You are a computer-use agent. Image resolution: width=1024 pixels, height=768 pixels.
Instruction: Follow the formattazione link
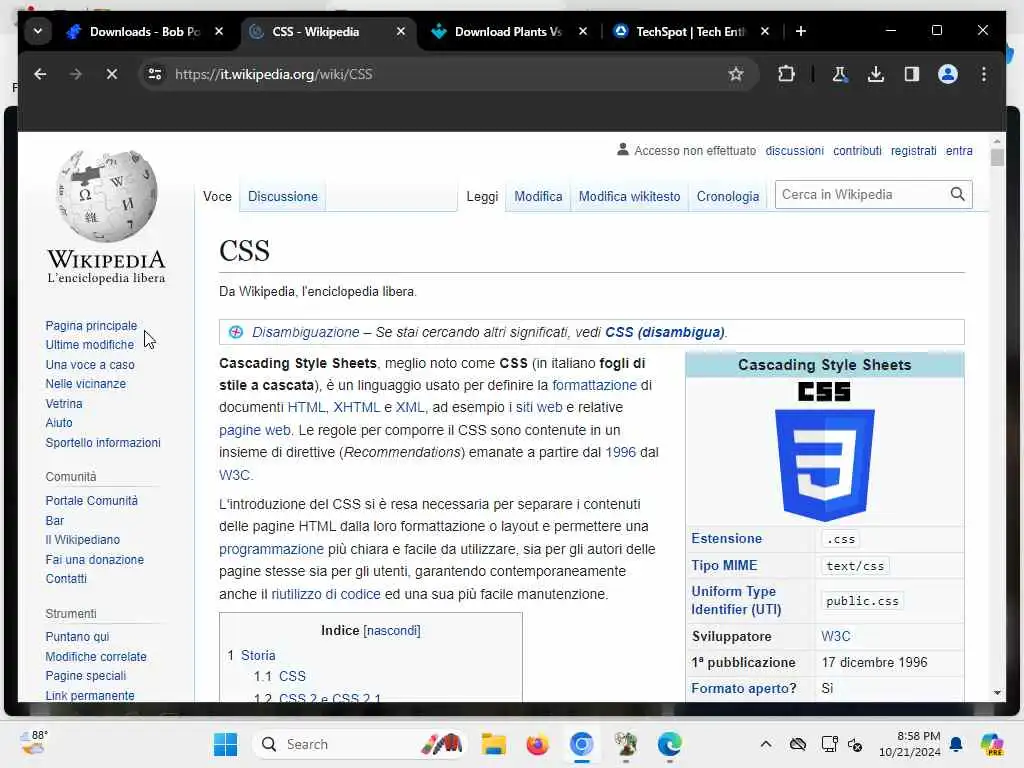[x=594, y=385]
